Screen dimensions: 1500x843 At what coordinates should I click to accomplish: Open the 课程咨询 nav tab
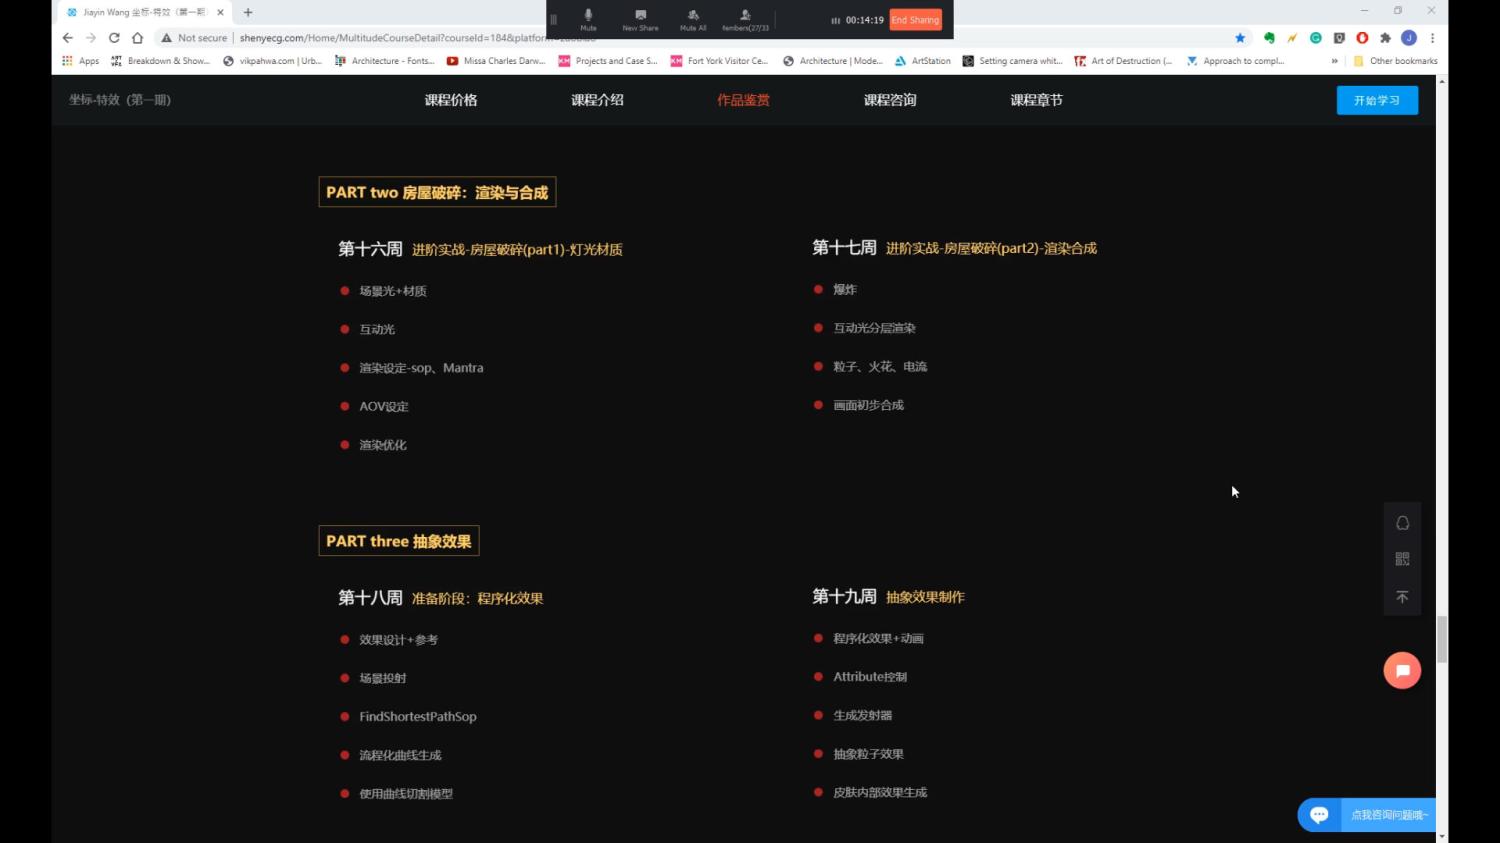(x=890, y=100)
